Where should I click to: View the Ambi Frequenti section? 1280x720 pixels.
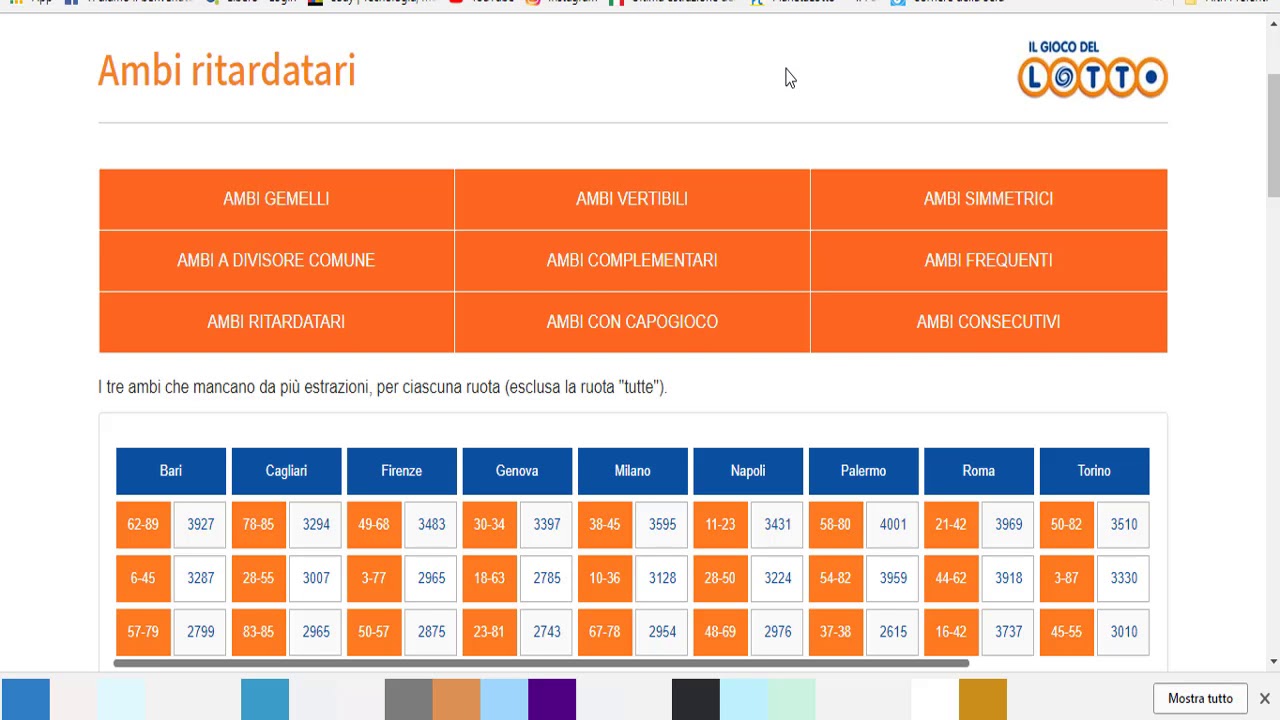click(988, 260)
